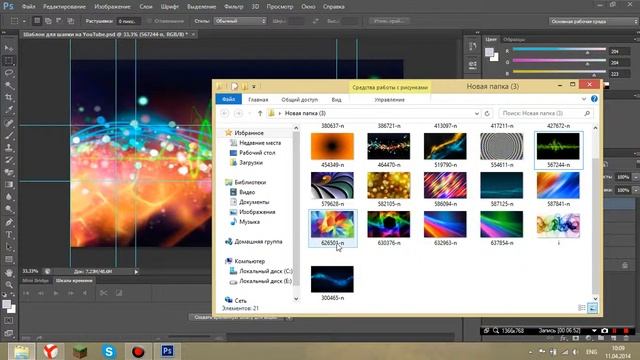The width and height of the screenshot is (640, 360).
Task: Select the Zoom tool in toolbox
Action: (x=9, y=285)
